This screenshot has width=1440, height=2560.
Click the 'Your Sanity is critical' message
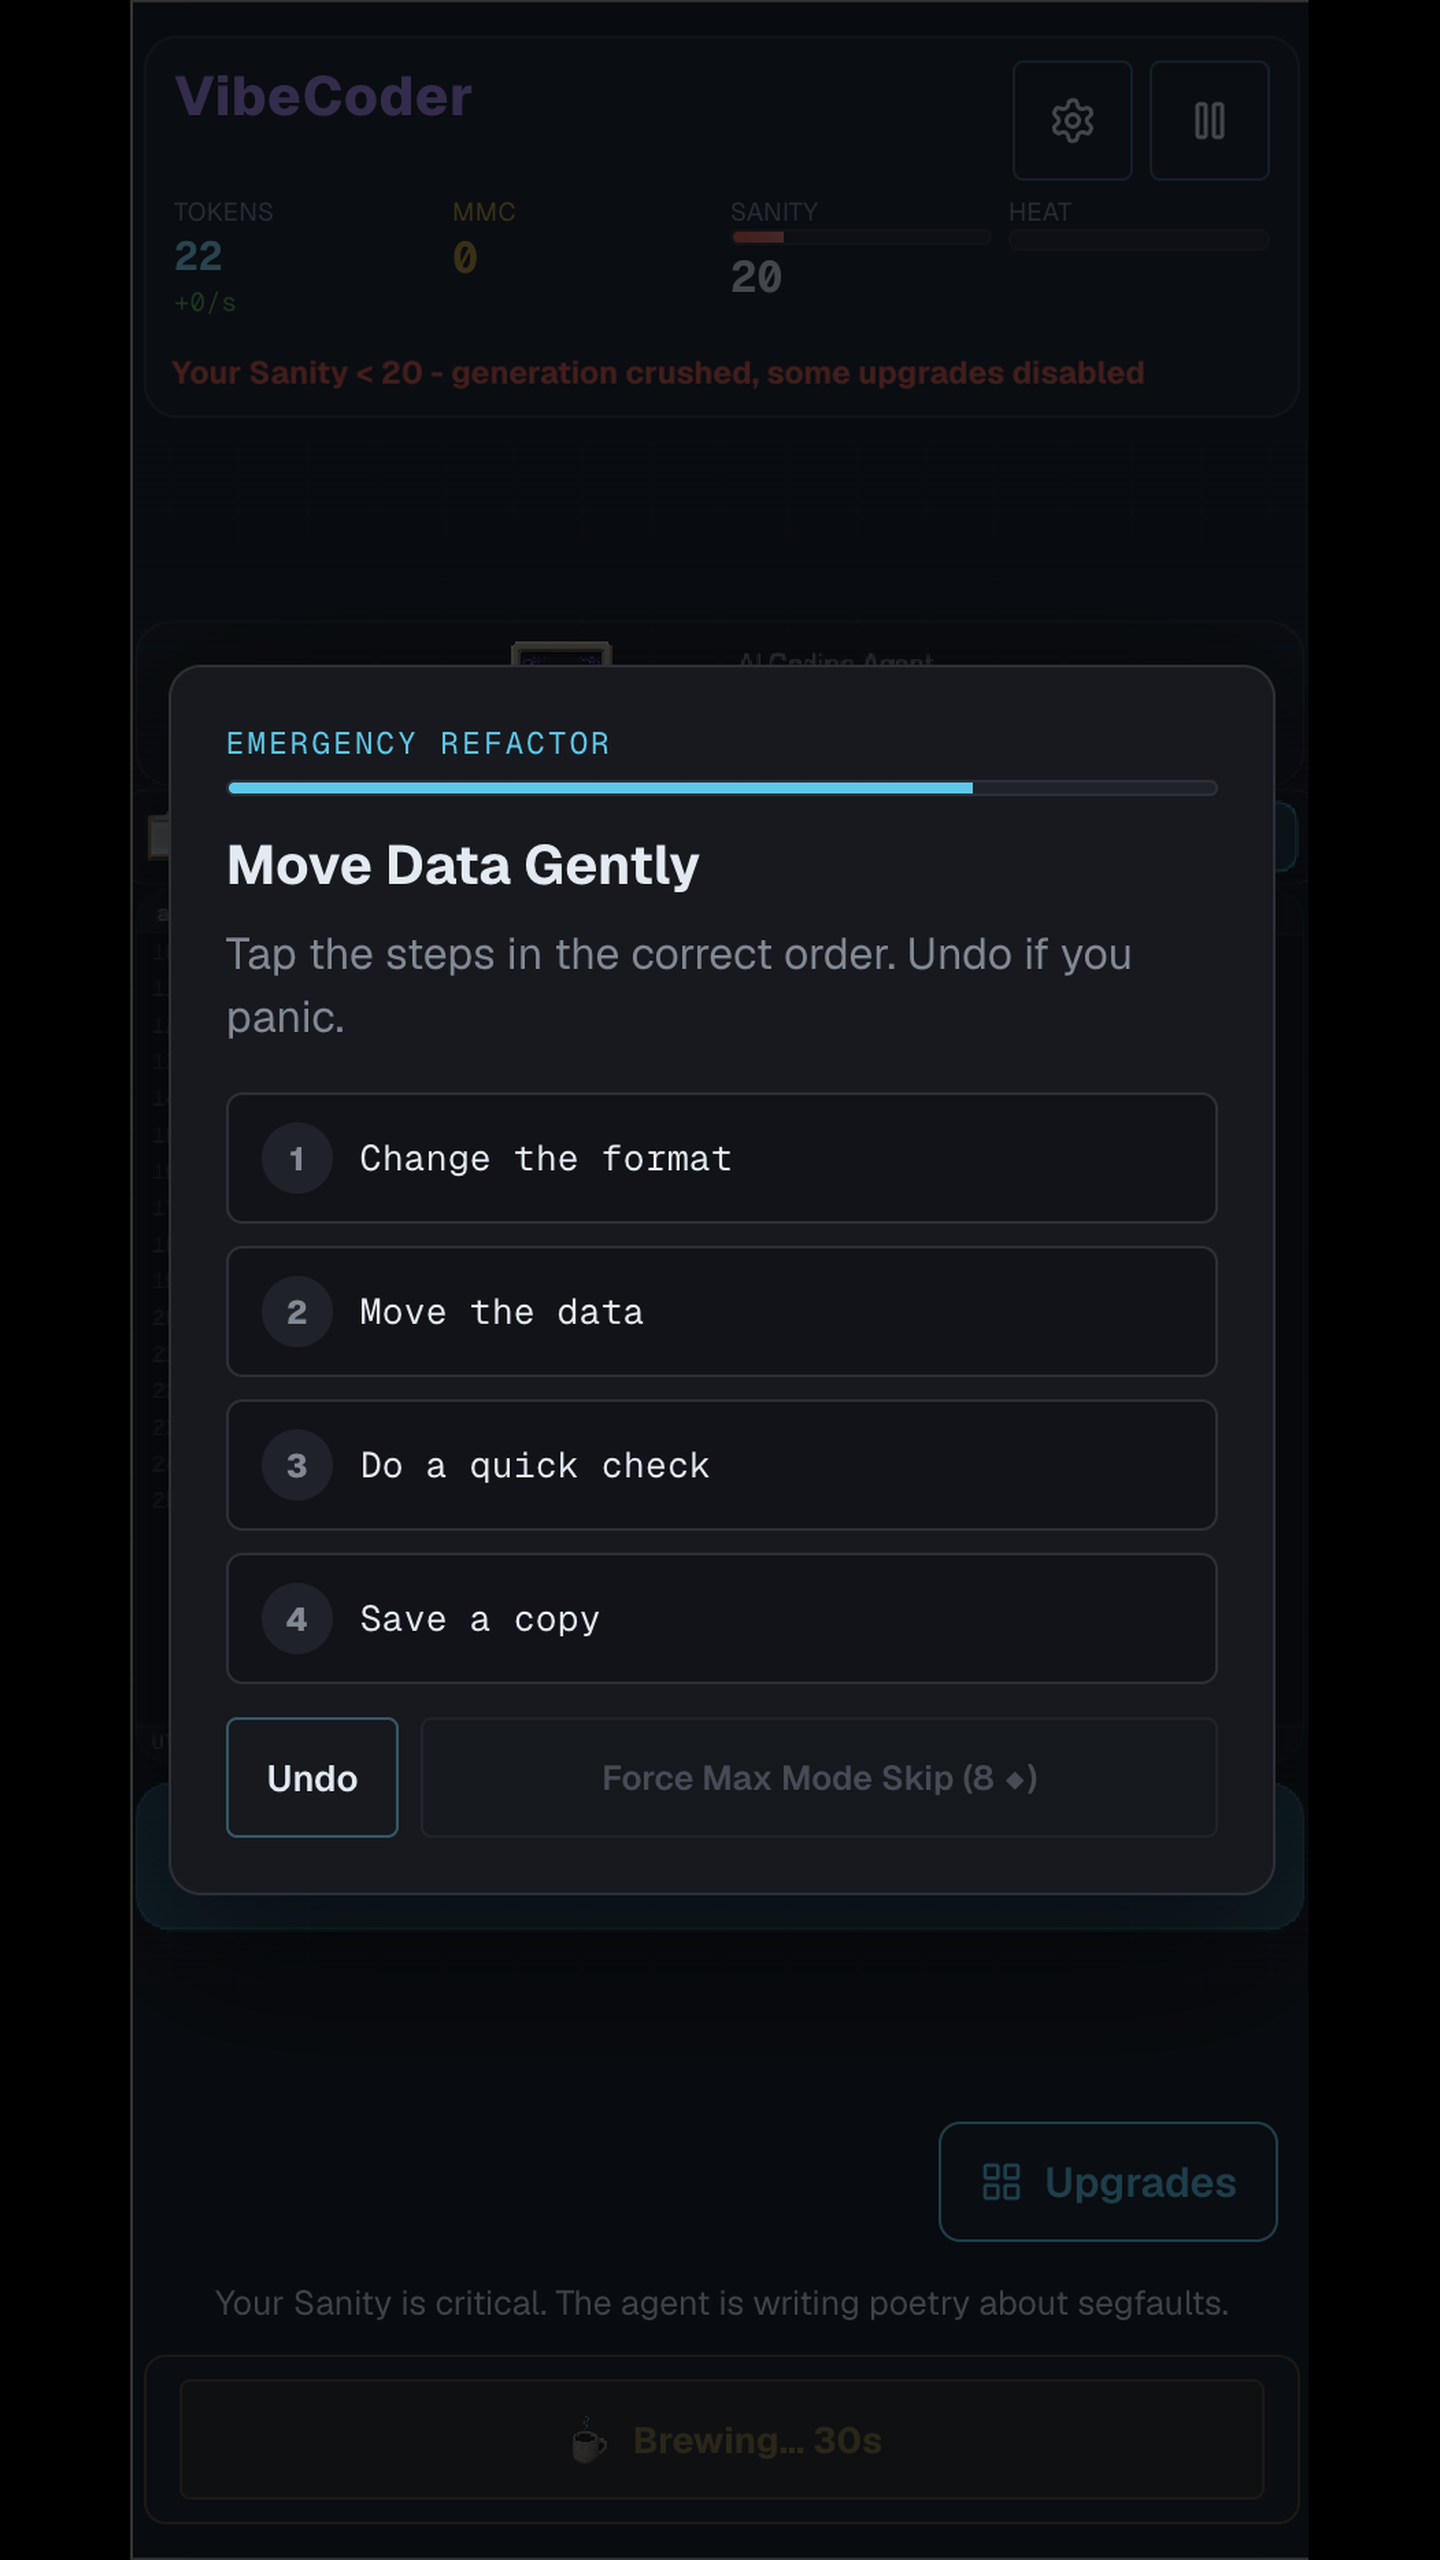tap(721, 2303)
